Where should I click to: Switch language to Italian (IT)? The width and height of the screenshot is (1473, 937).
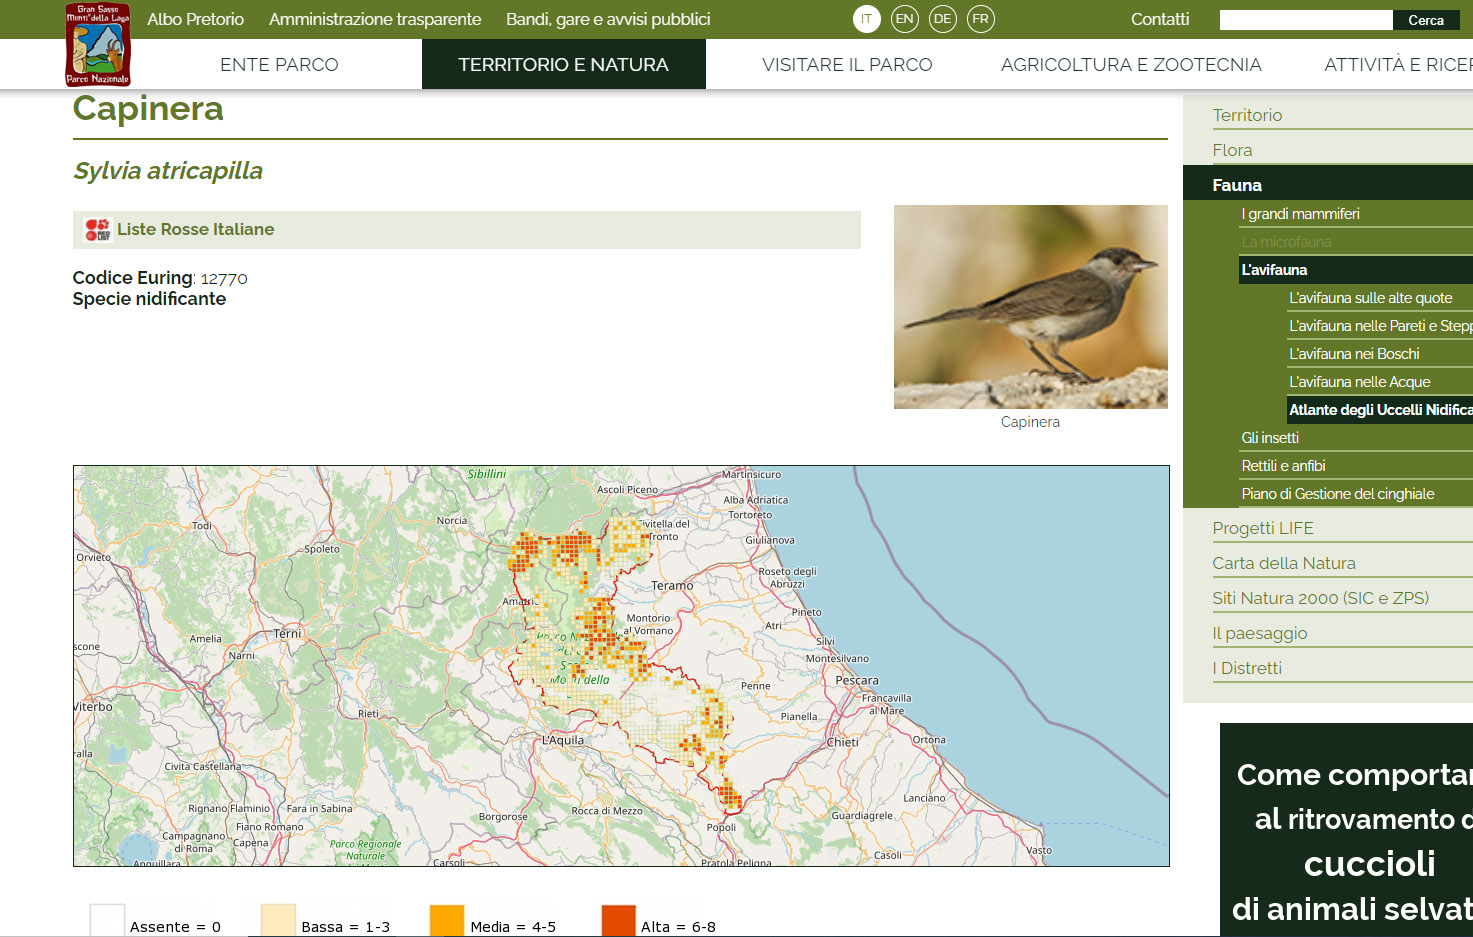pyautogui.click(x=867, y=19)
